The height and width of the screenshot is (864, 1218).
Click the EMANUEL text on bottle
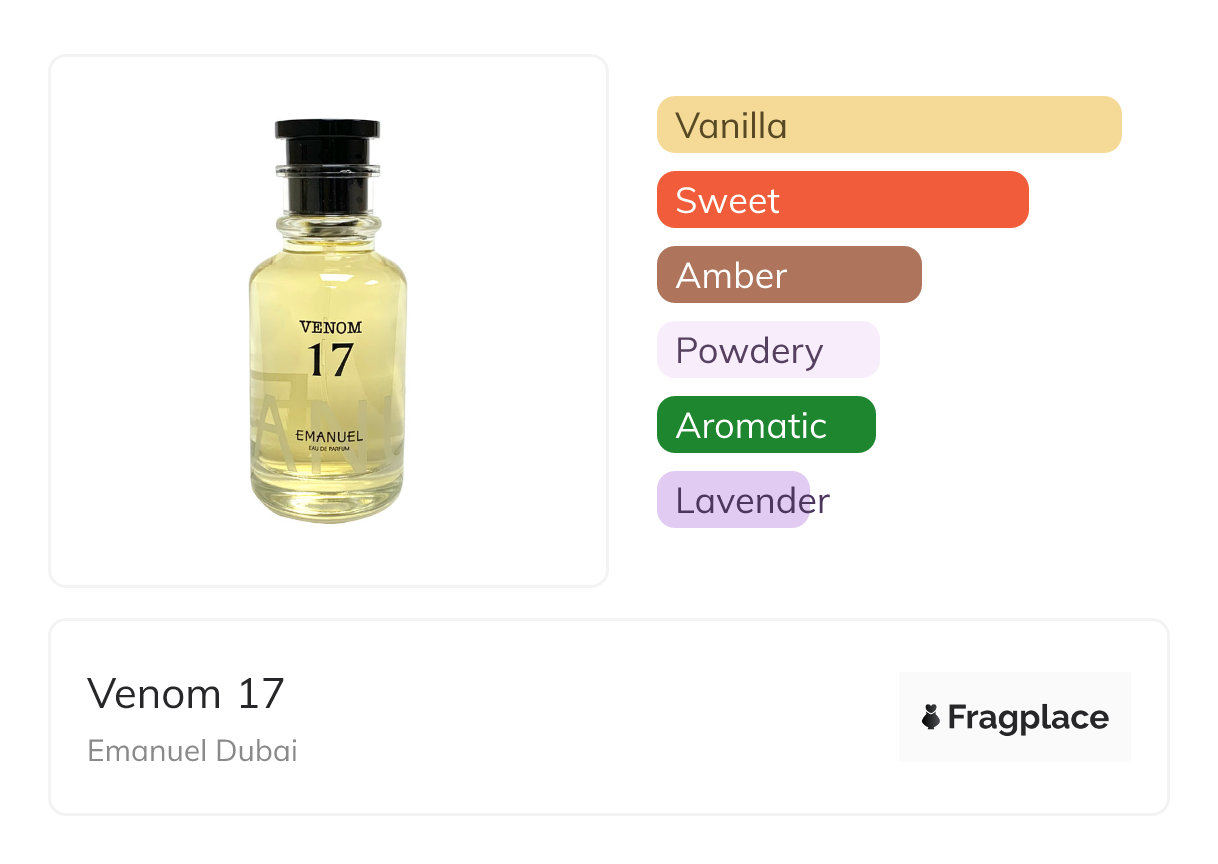pos(329,437)
